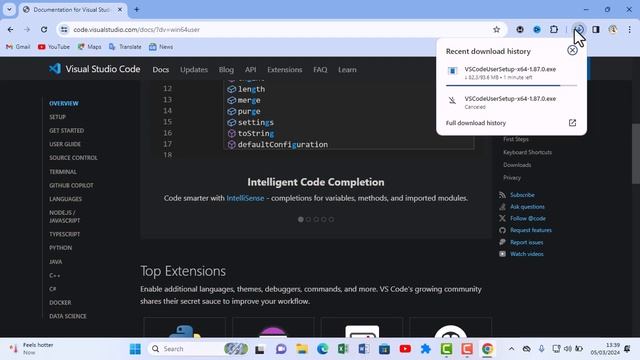
Task: Open the Updates page
Action: tap(194, 70)
